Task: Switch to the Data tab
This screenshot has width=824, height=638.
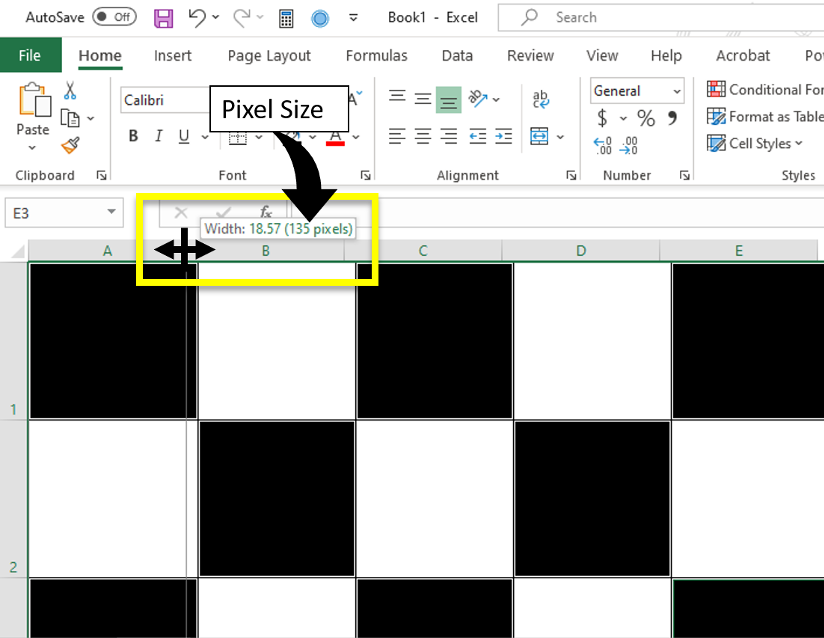Action: 457,56
